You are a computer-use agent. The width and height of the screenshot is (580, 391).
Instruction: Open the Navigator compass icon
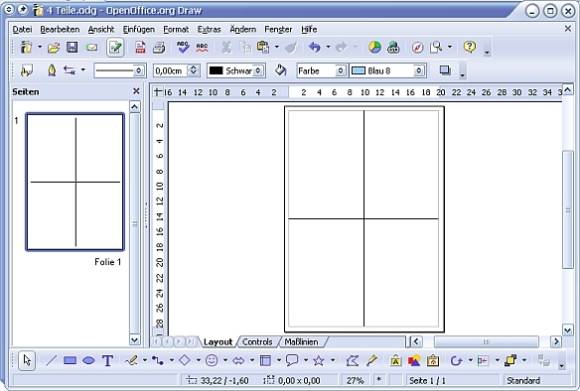[x=417, y=47]
